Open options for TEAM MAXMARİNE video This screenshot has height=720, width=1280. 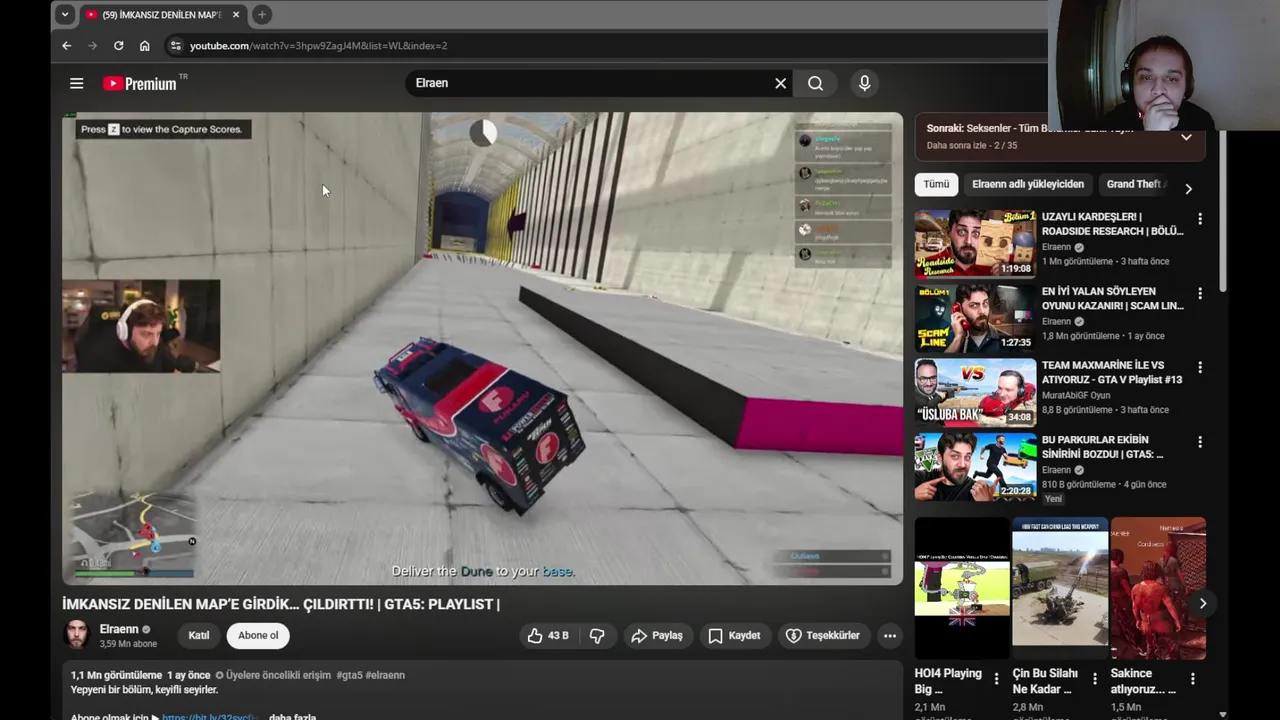coord(1200,368)
